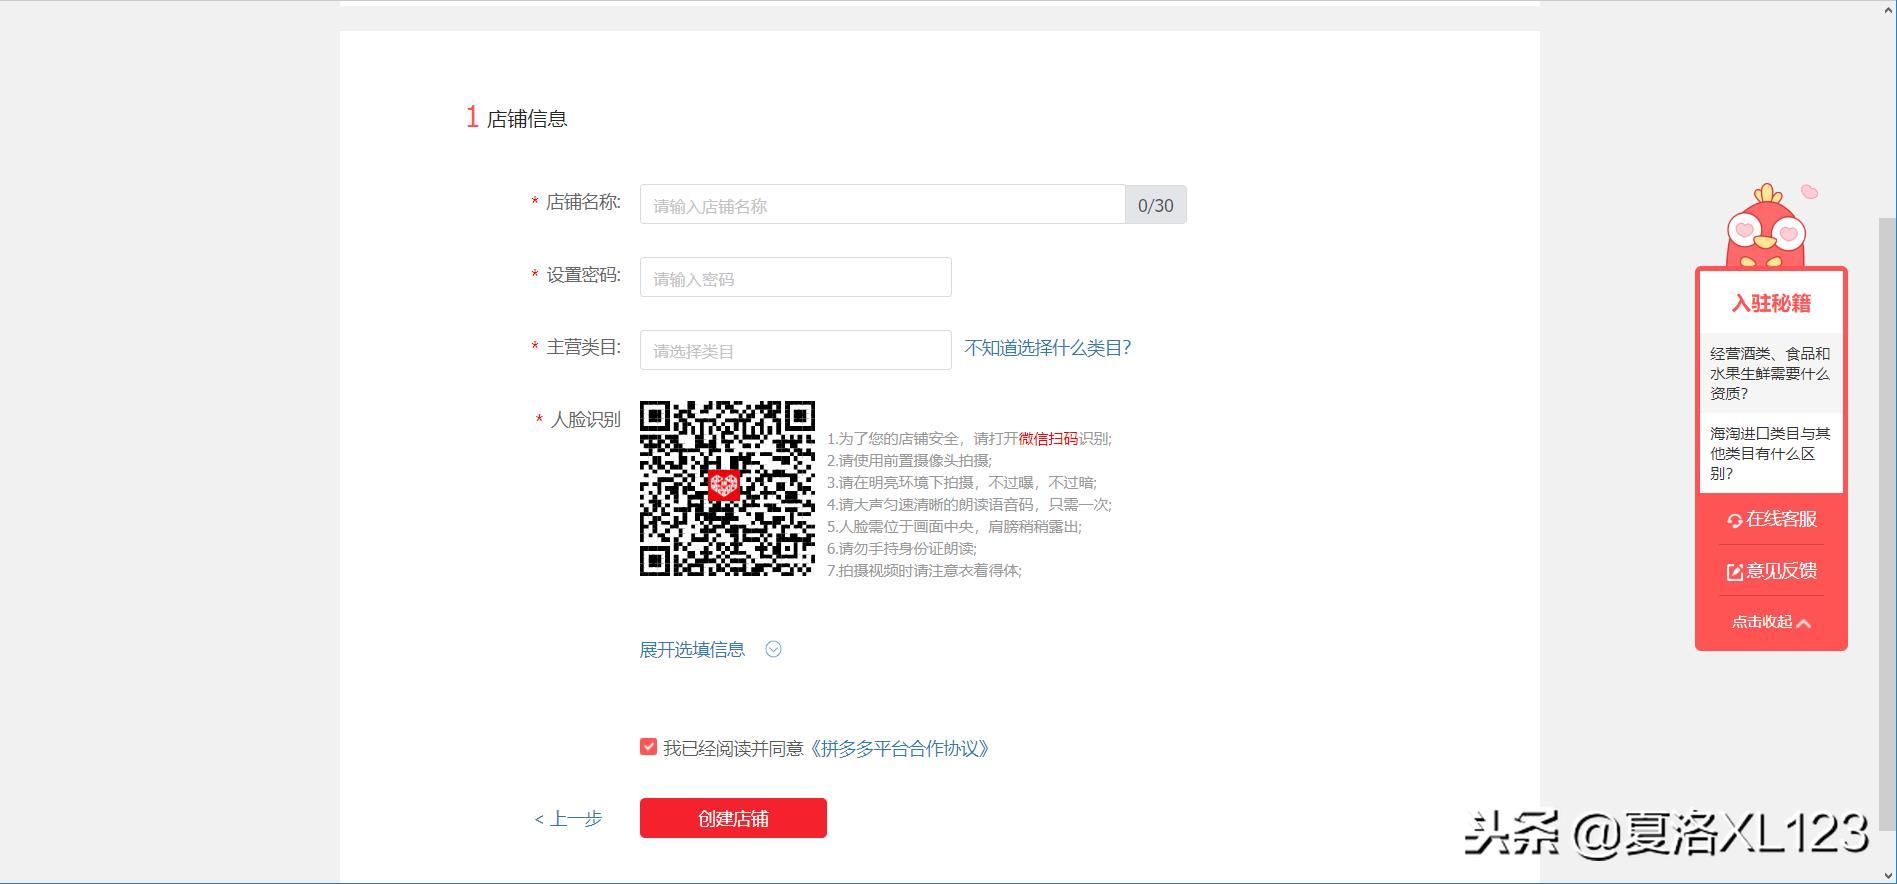1897x884 pixels.
Task: Click the 人脸识别 label
Action: [x=585, y=420]
